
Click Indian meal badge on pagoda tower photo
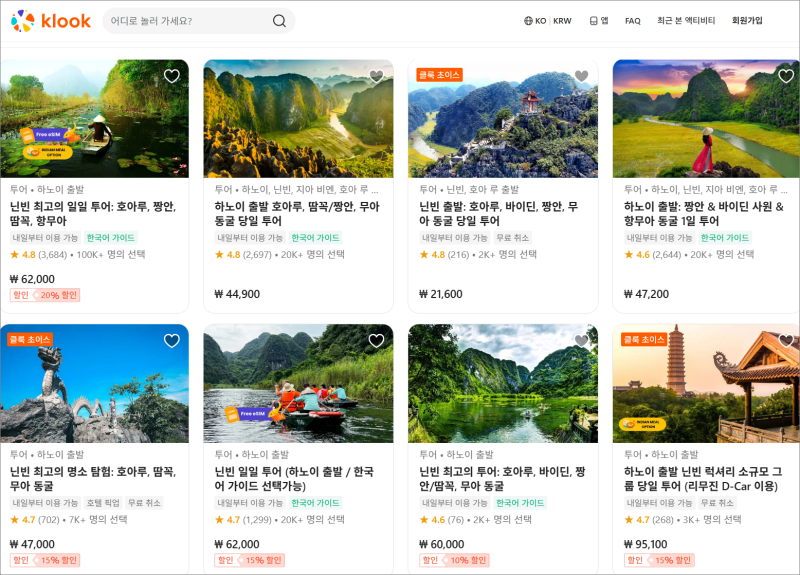(x=642, y=424)
